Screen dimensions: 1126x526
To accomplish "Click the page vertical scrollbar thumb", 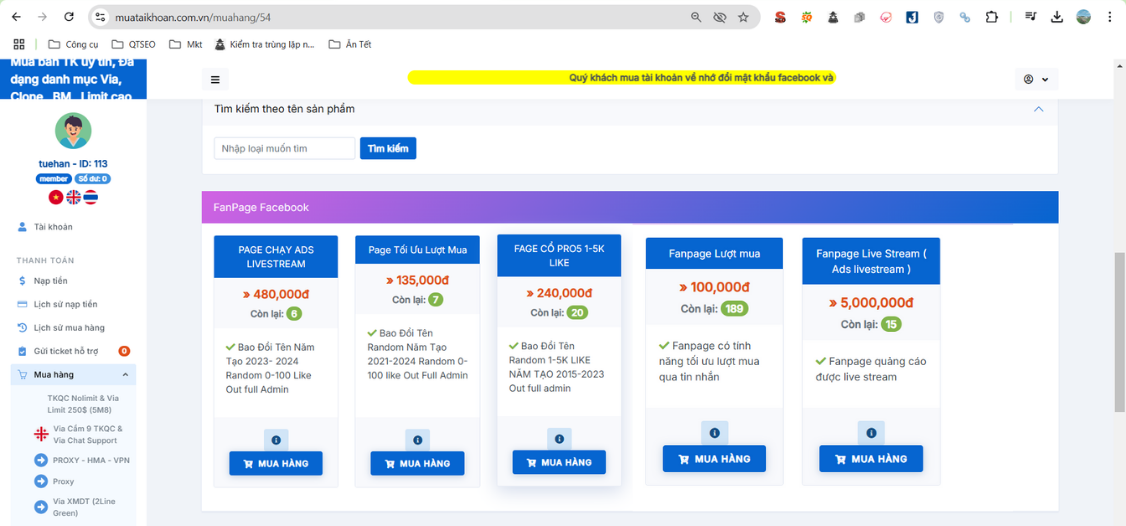I will point(1120,331).
